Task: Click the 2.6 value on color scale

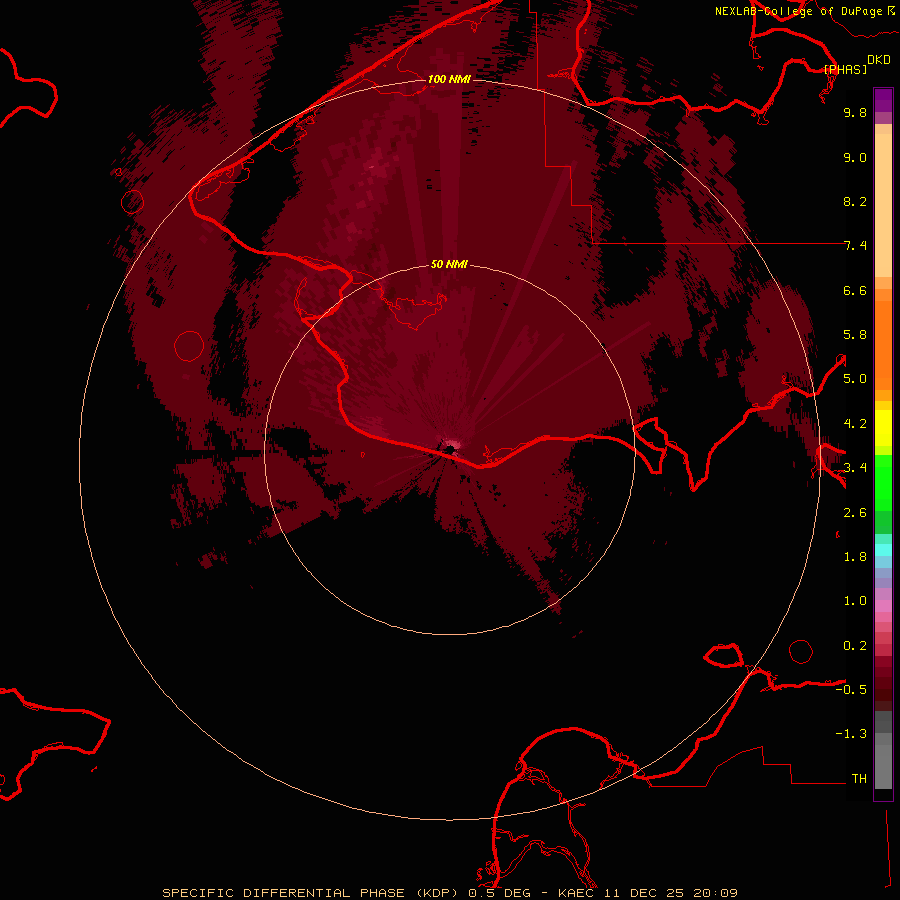Action: pyautogui.click(x=855, y=513)
